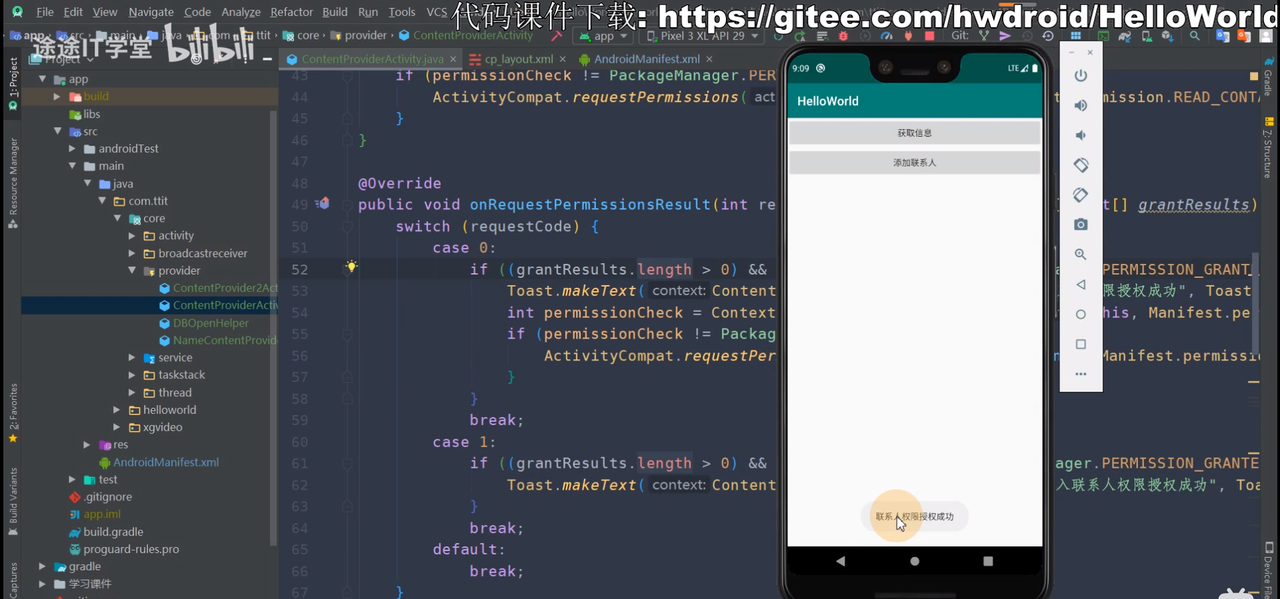Take an emulator screenshot with camera icon
1280x599 pixels.
tap(1080, 225)
